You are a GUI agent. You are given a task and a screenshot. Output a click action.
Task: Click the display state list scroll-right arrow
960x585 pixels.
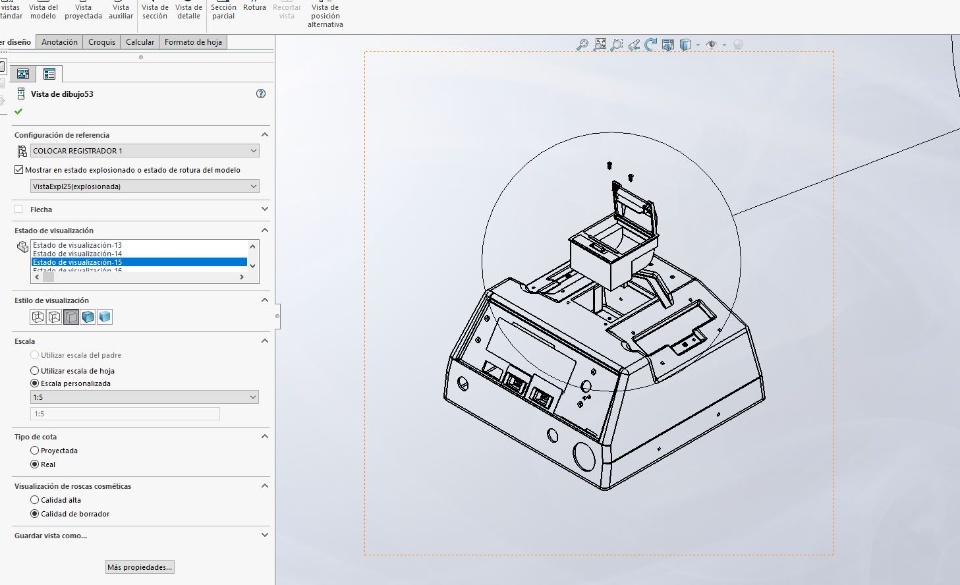pos(242,277)
